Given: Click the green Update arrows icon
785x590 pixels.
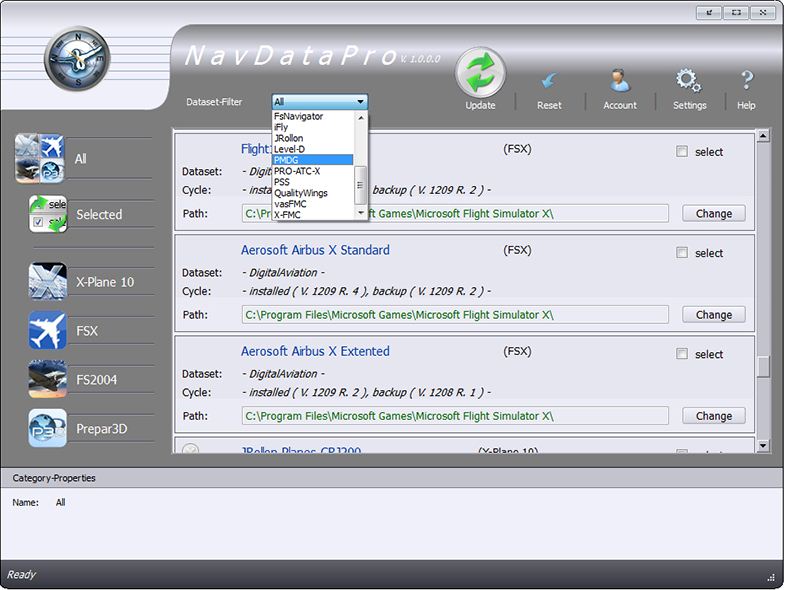Looking at the screenshot, I should [x=480, y=74].
